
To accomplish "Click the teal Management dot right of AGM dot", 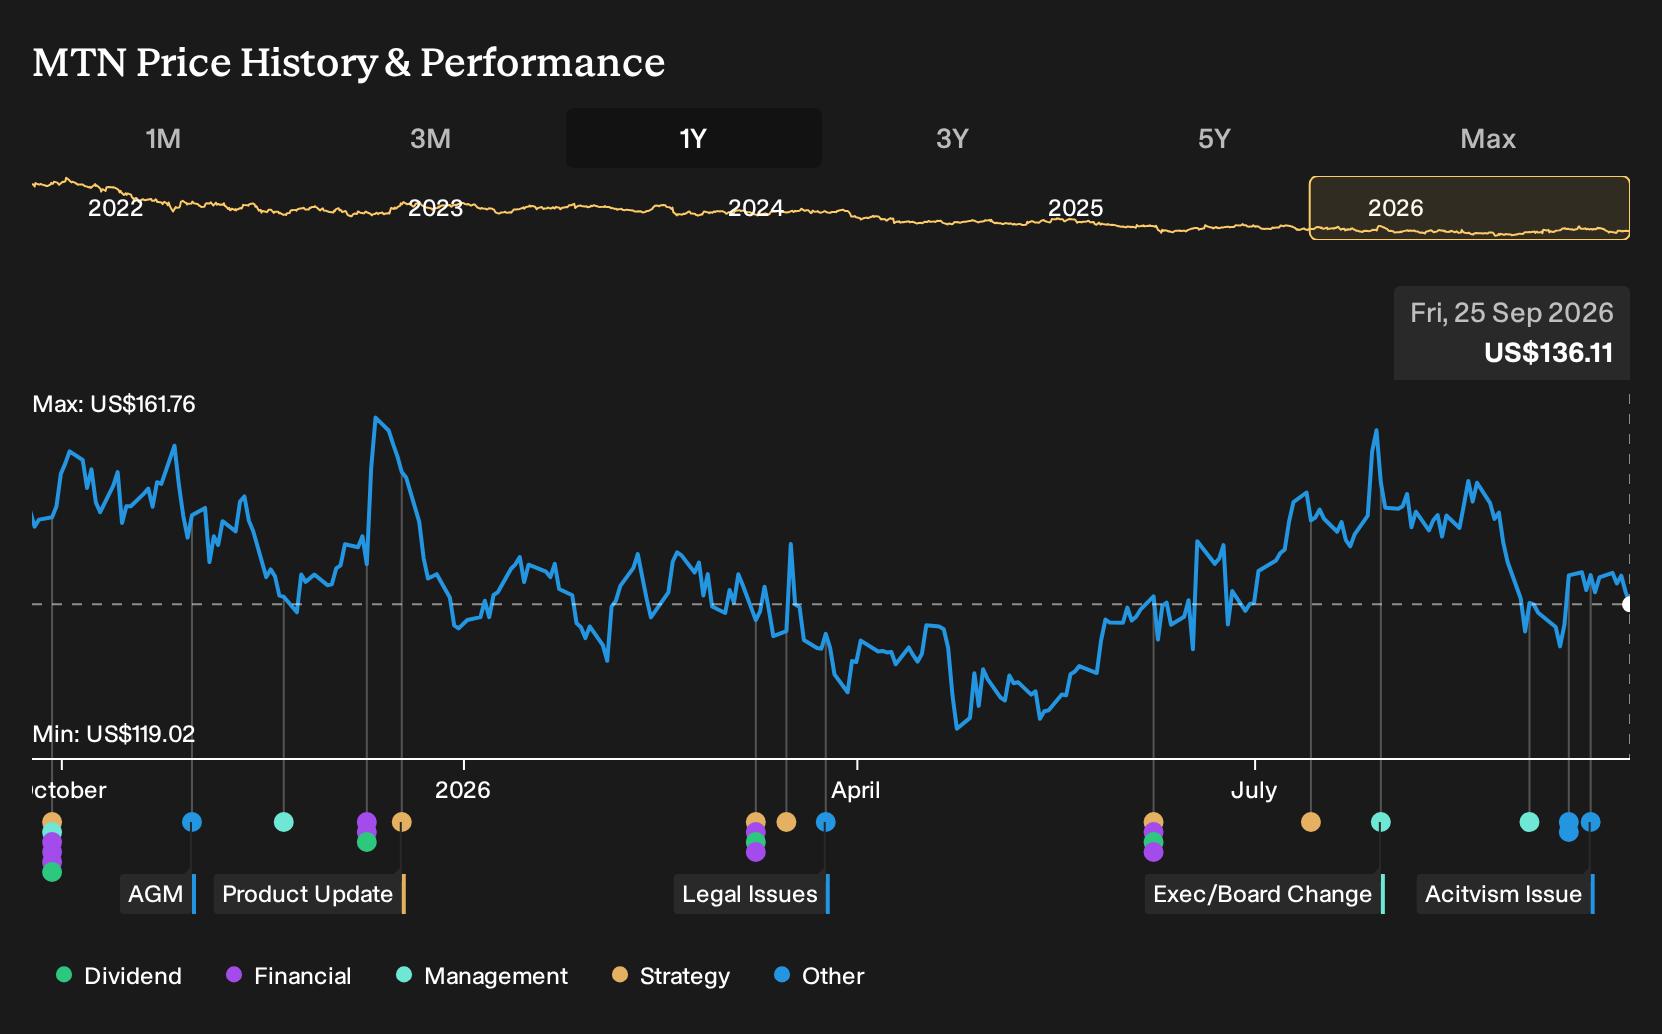I will point(284,822).
